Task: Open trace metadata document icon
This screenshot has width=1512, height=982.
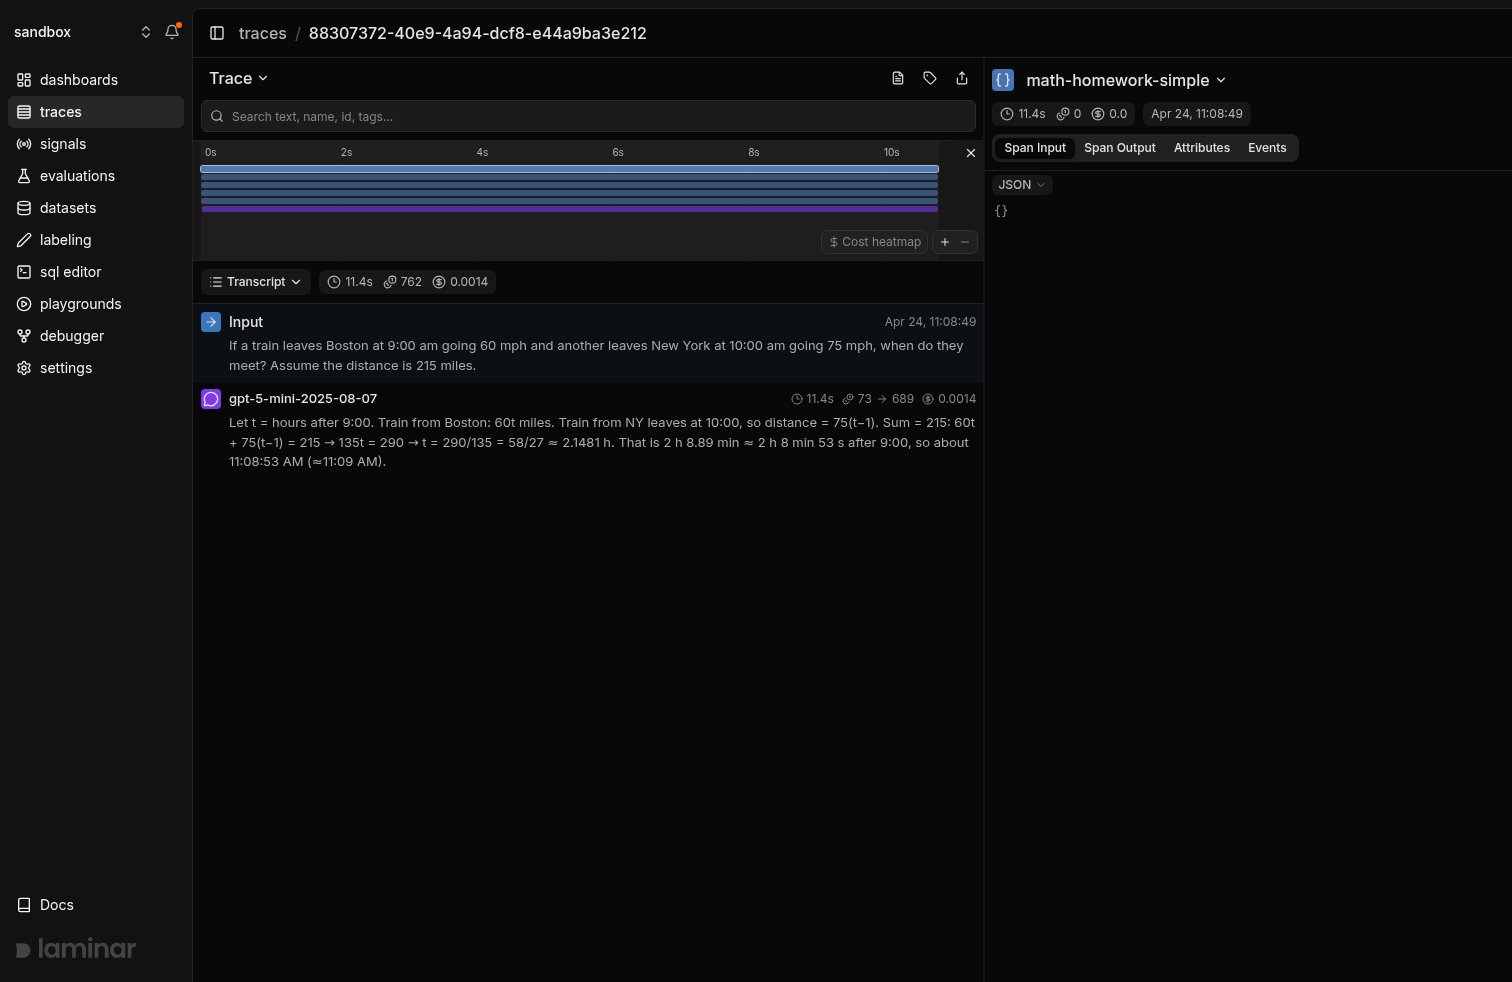Action: pyautogui.click(x=898, y=78)
